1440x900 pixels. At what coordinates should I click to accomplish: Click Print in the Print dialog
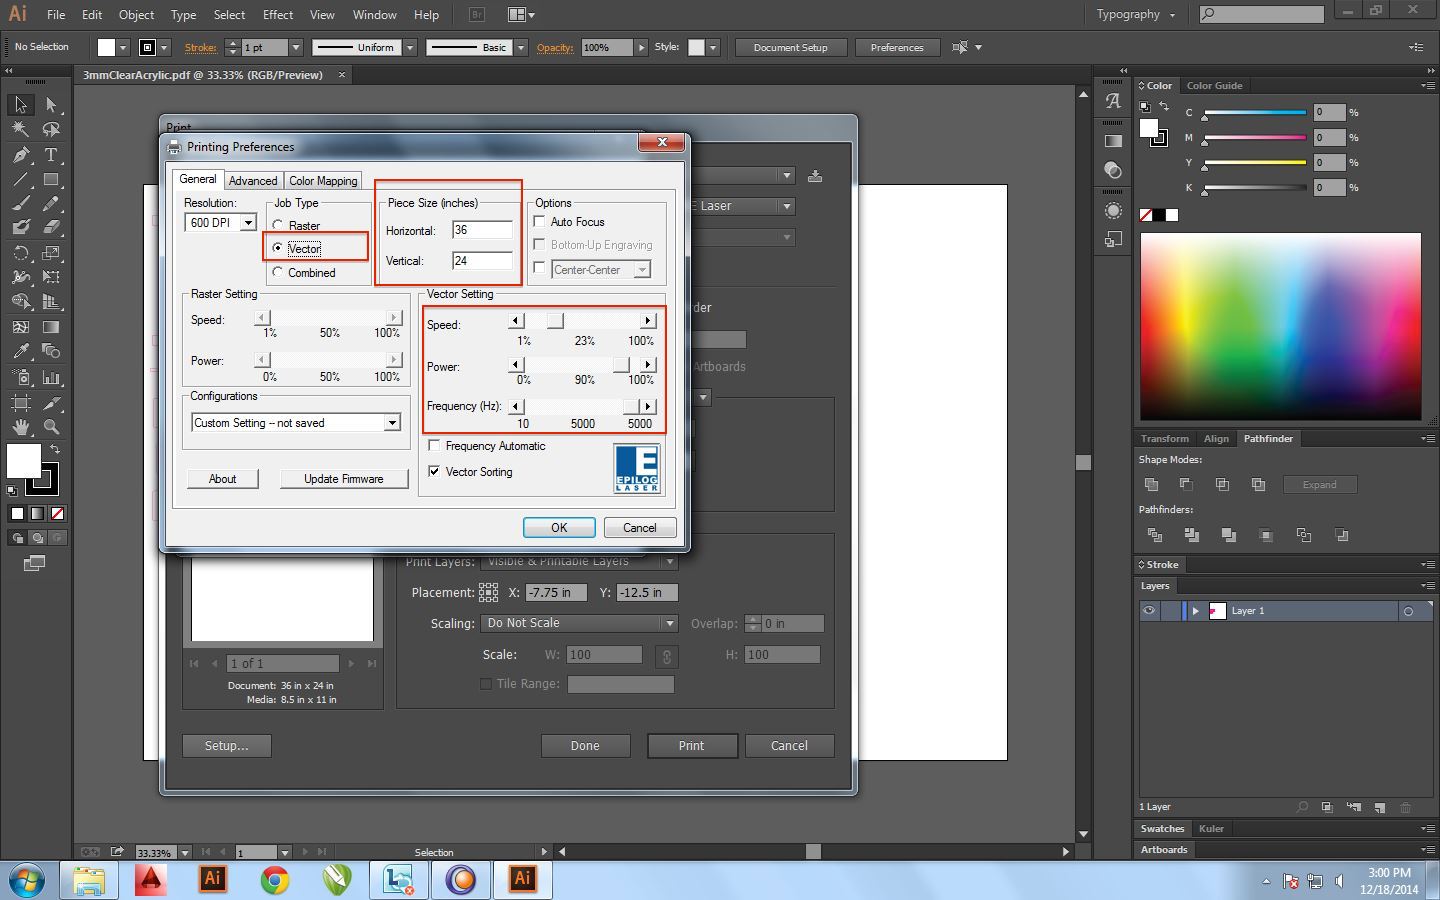[692, 746]
